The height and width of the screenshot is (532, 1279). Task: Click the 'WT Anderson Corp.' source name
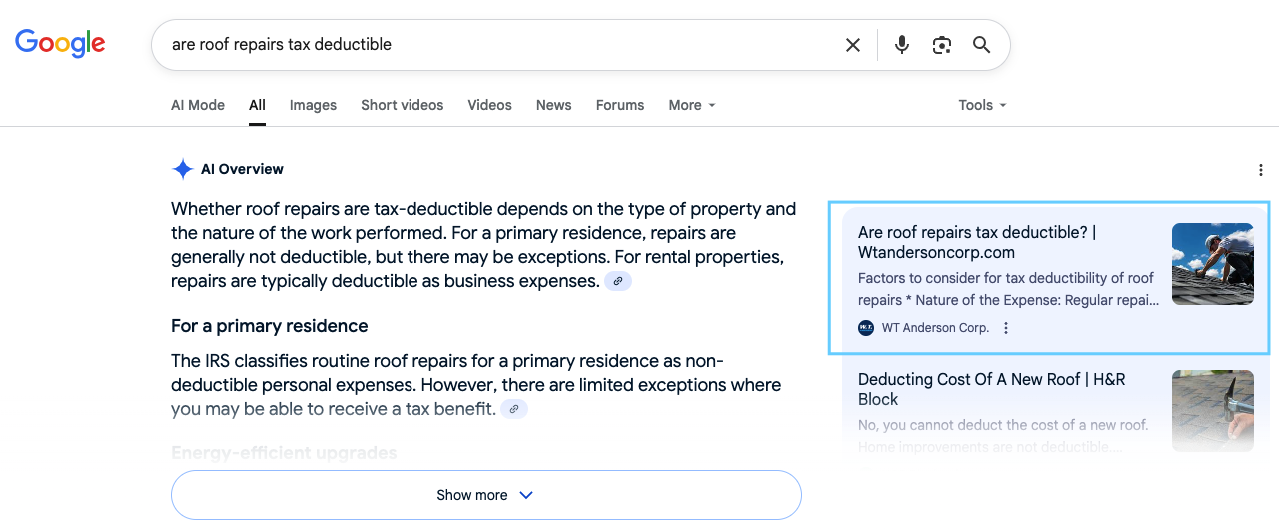tap(935, 328)
